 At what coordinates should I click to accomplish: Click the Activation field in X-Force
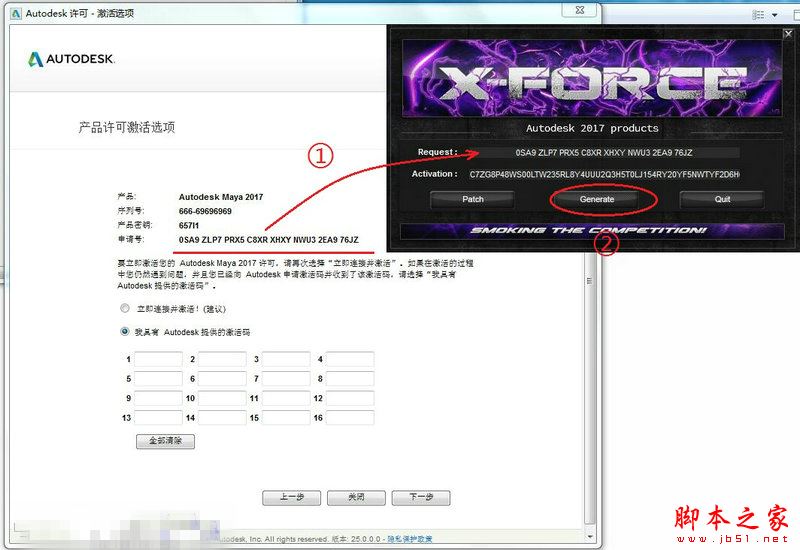coord(604,174)
